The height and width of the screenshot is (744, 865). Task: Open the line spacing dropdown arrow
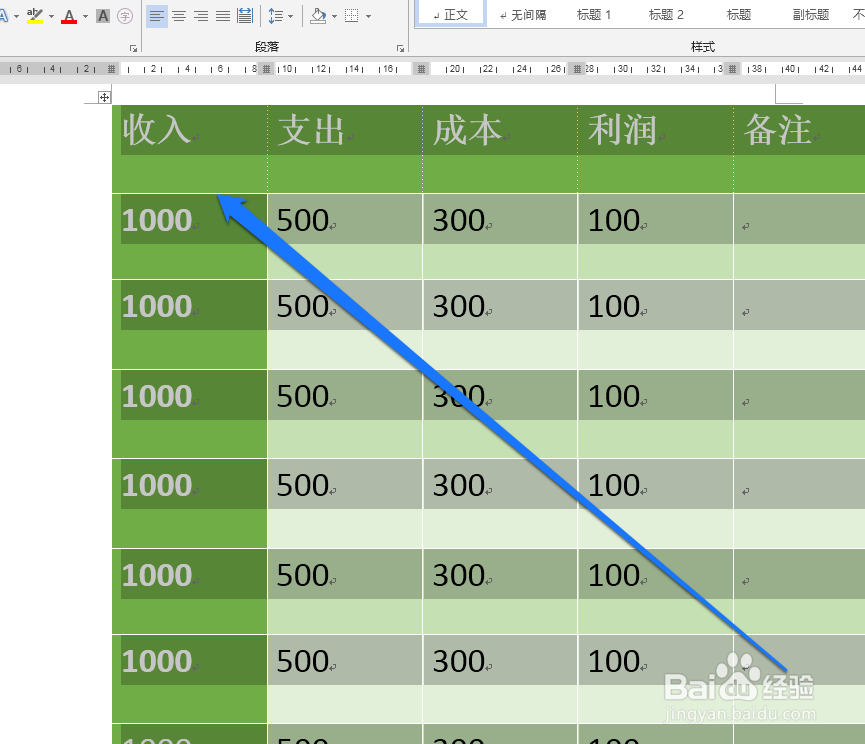288,14
